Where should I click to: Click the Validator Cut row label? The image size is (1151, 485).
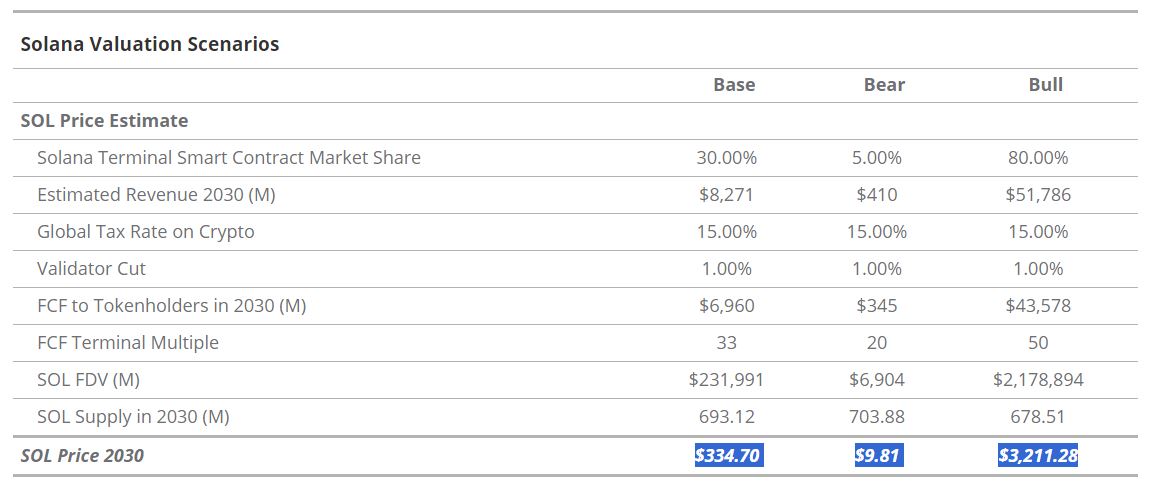pyautogui.click(x=91, y=269)
